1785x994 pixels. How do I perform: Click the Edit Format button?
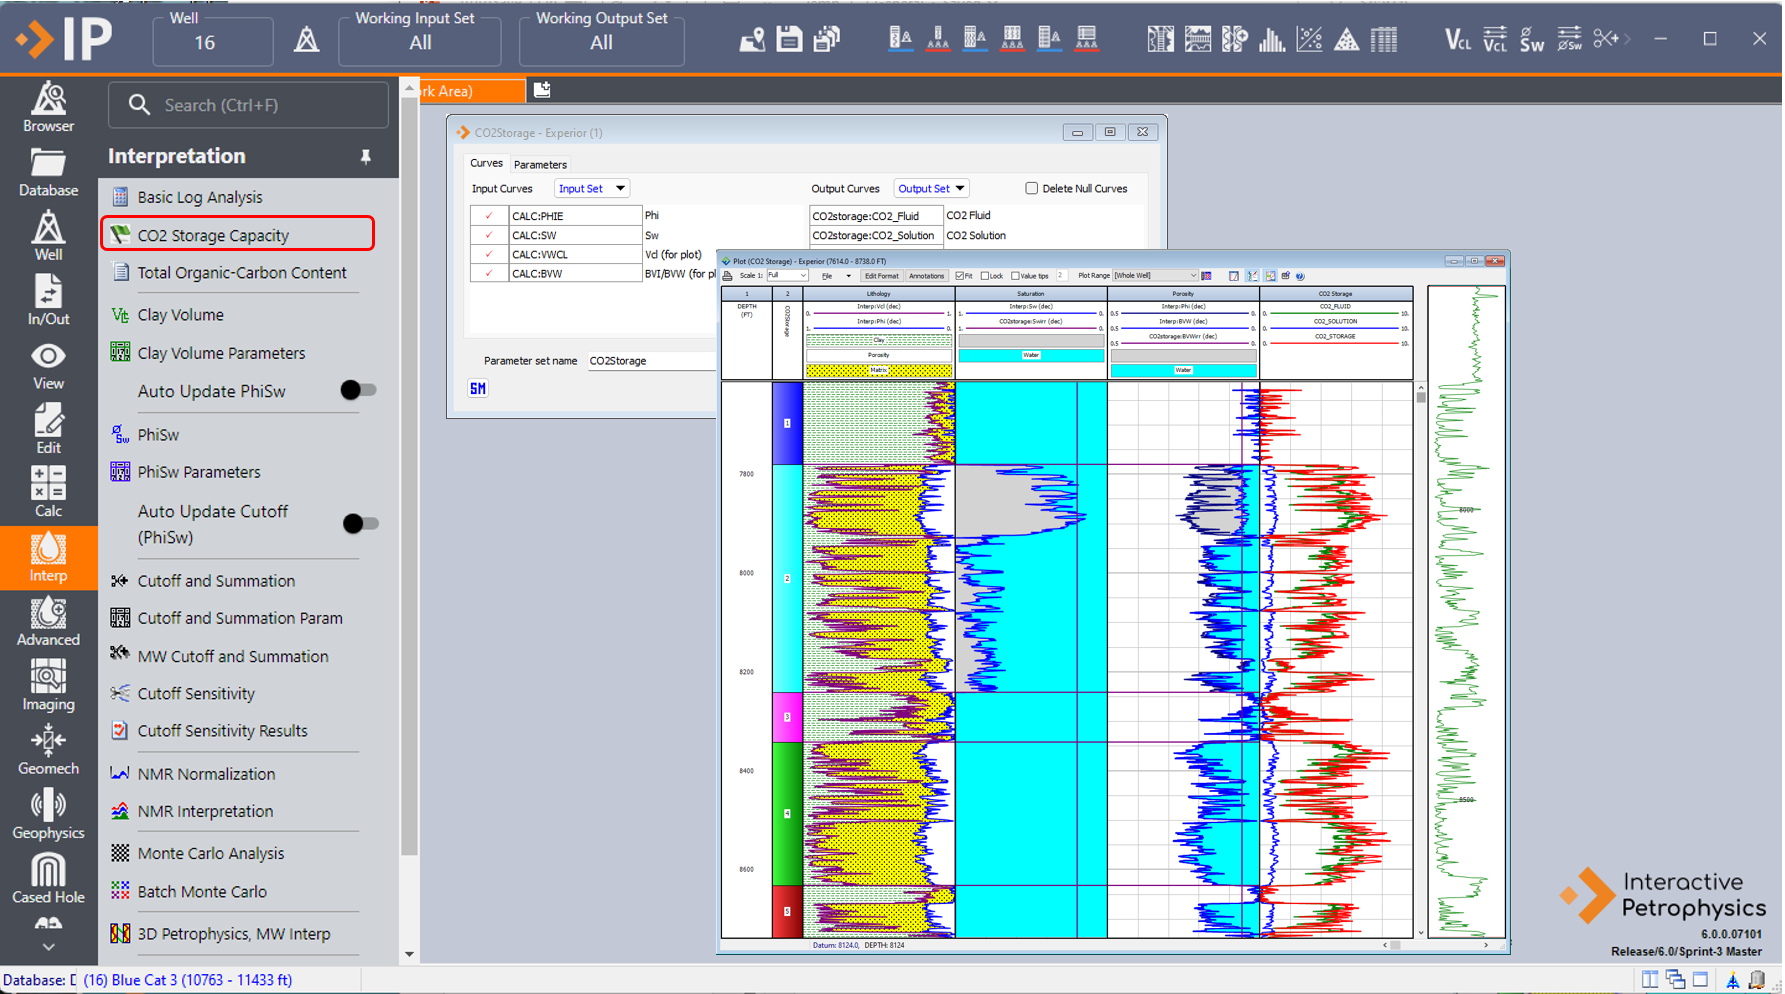pos(881,276)
